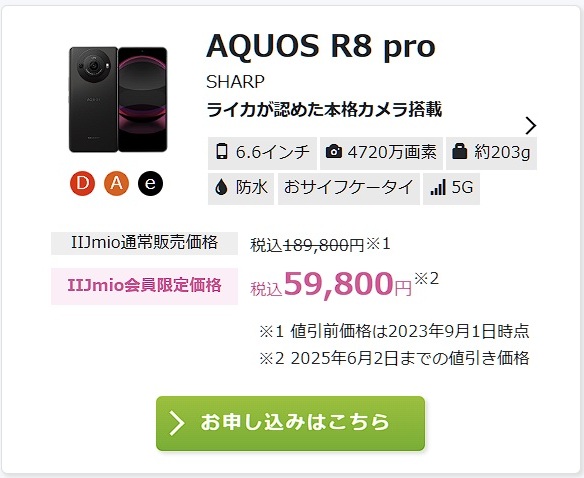This screenshot has height=478, width=584.
Task: Click the struck-through 189,800円 price
Action: pos(324,245)
